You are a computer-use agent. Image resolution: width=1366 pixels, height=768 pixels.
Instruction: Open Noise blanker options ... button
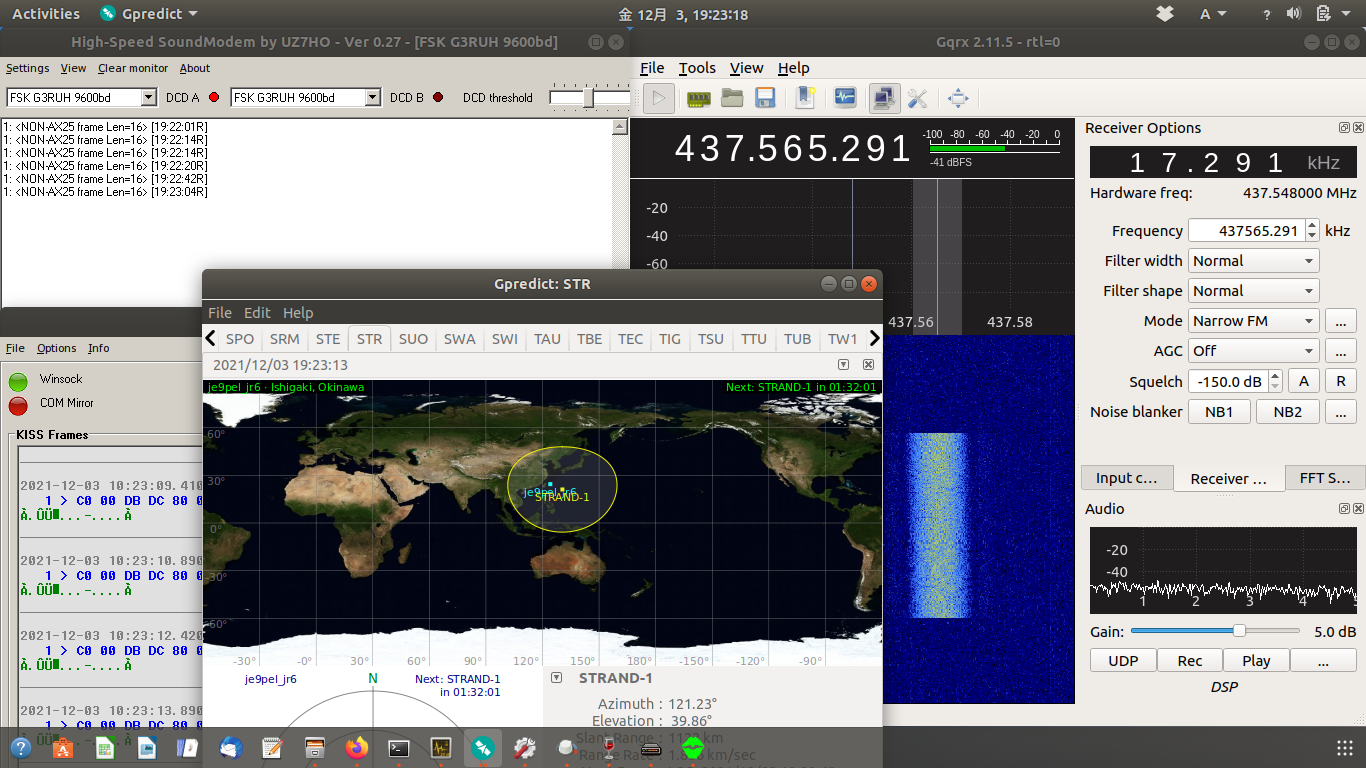1341,412
